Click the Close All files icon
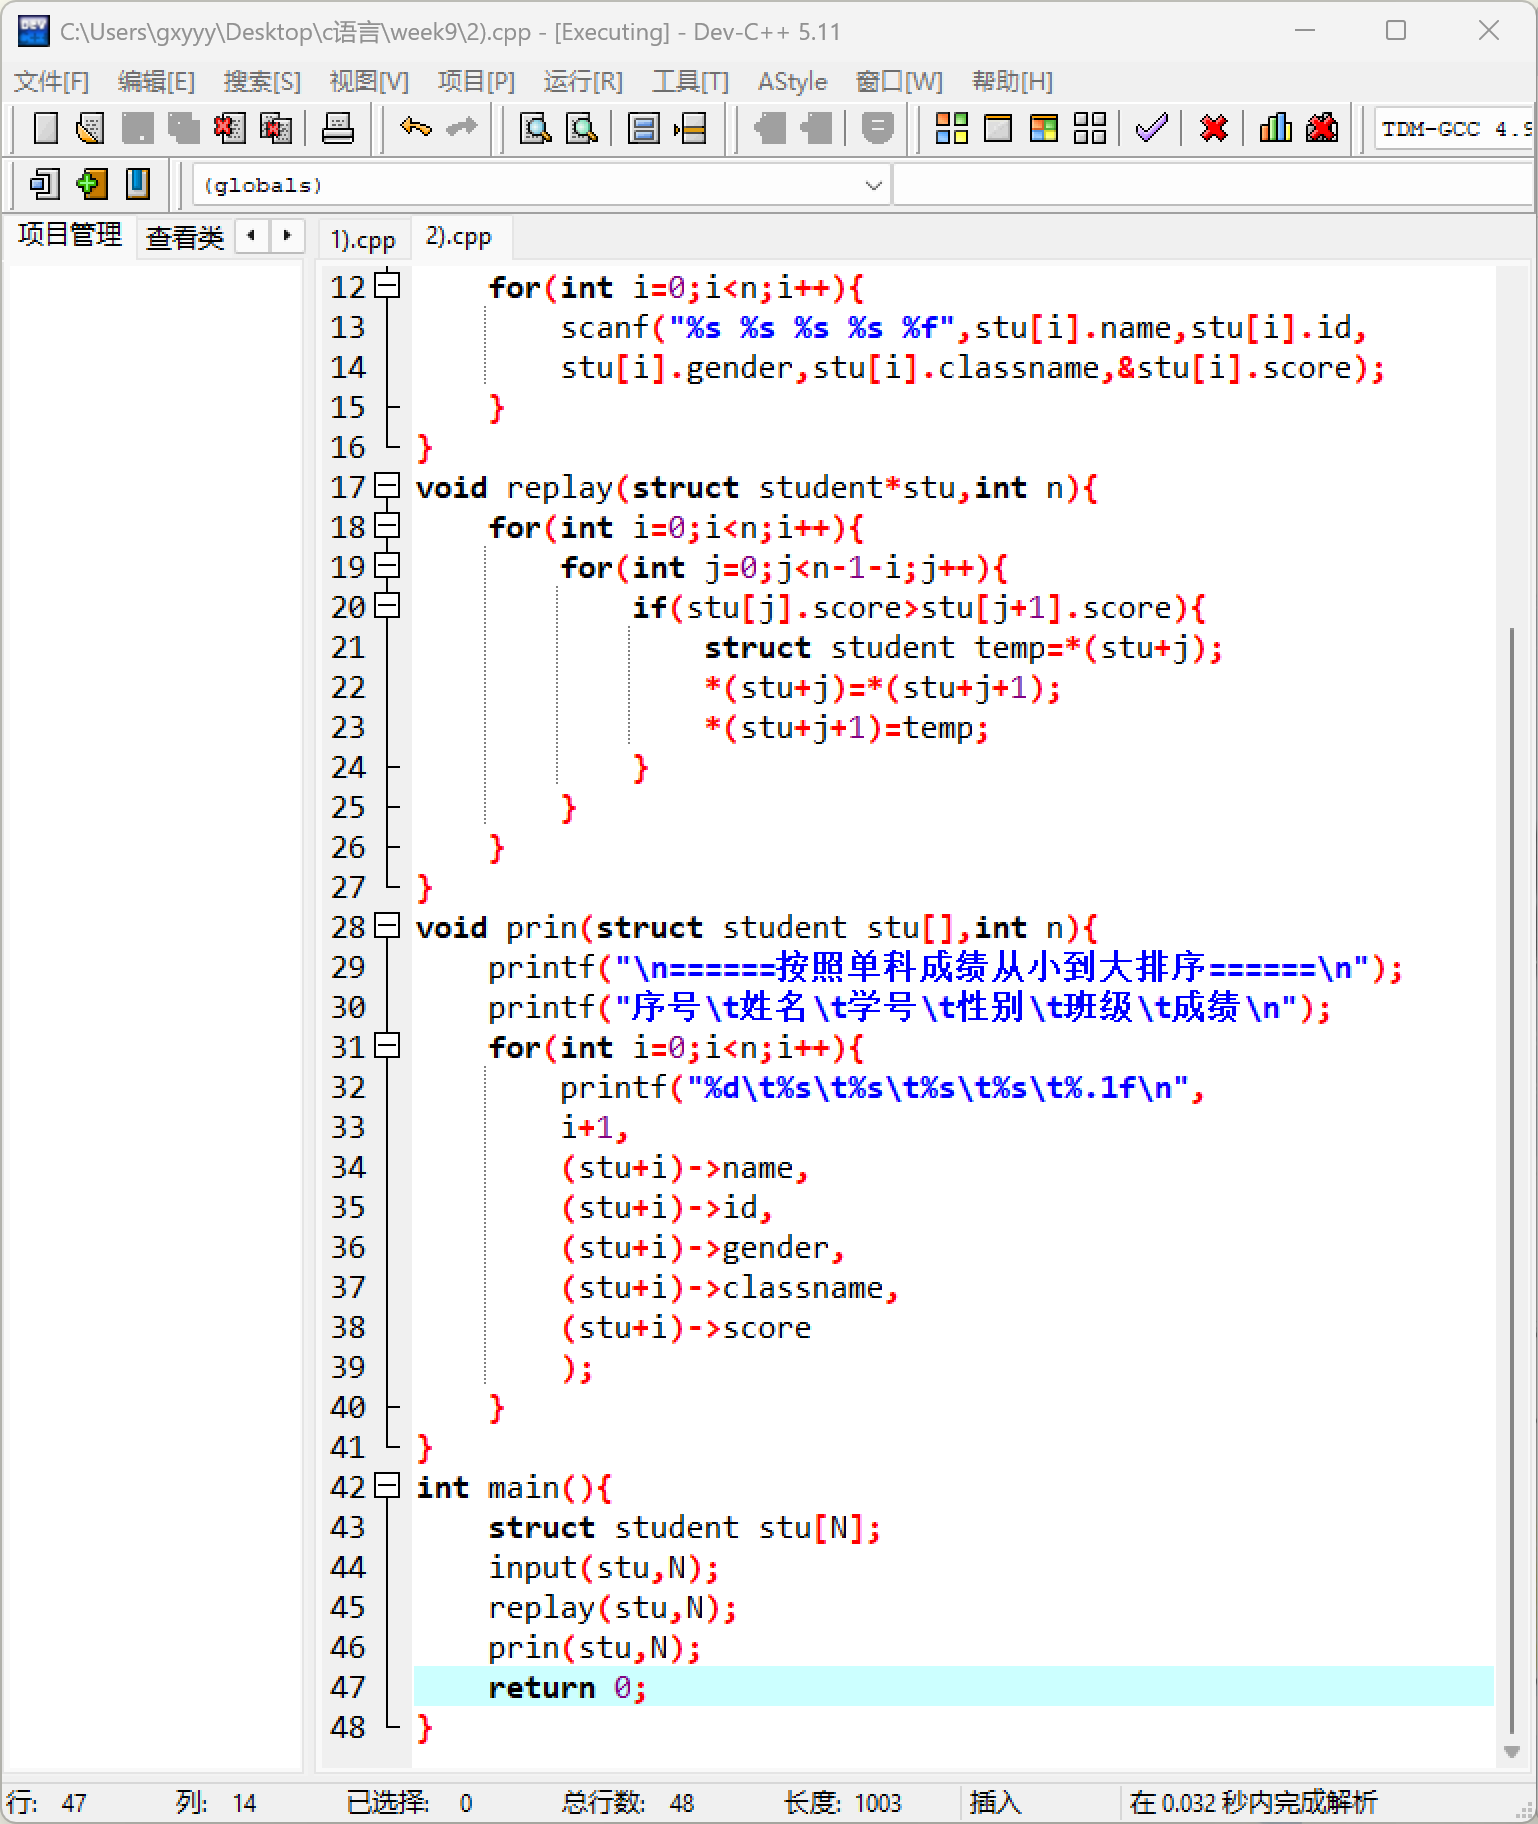1538x1824 pixels. [x=275, y=128]
